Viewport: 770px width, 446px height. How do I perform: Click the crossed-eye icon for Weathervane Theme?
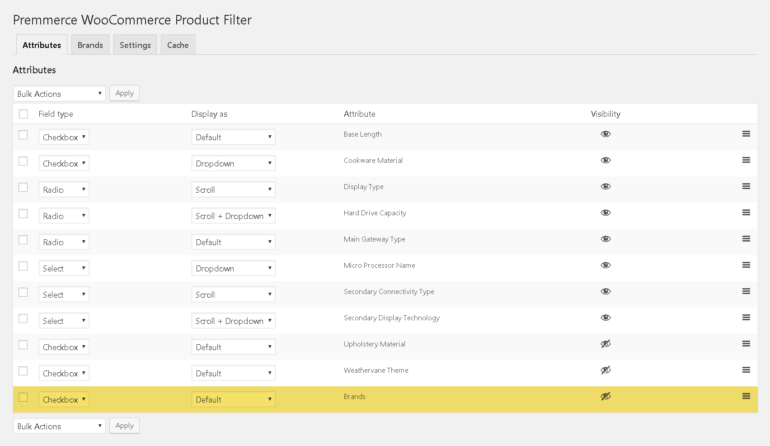[605, 370]
